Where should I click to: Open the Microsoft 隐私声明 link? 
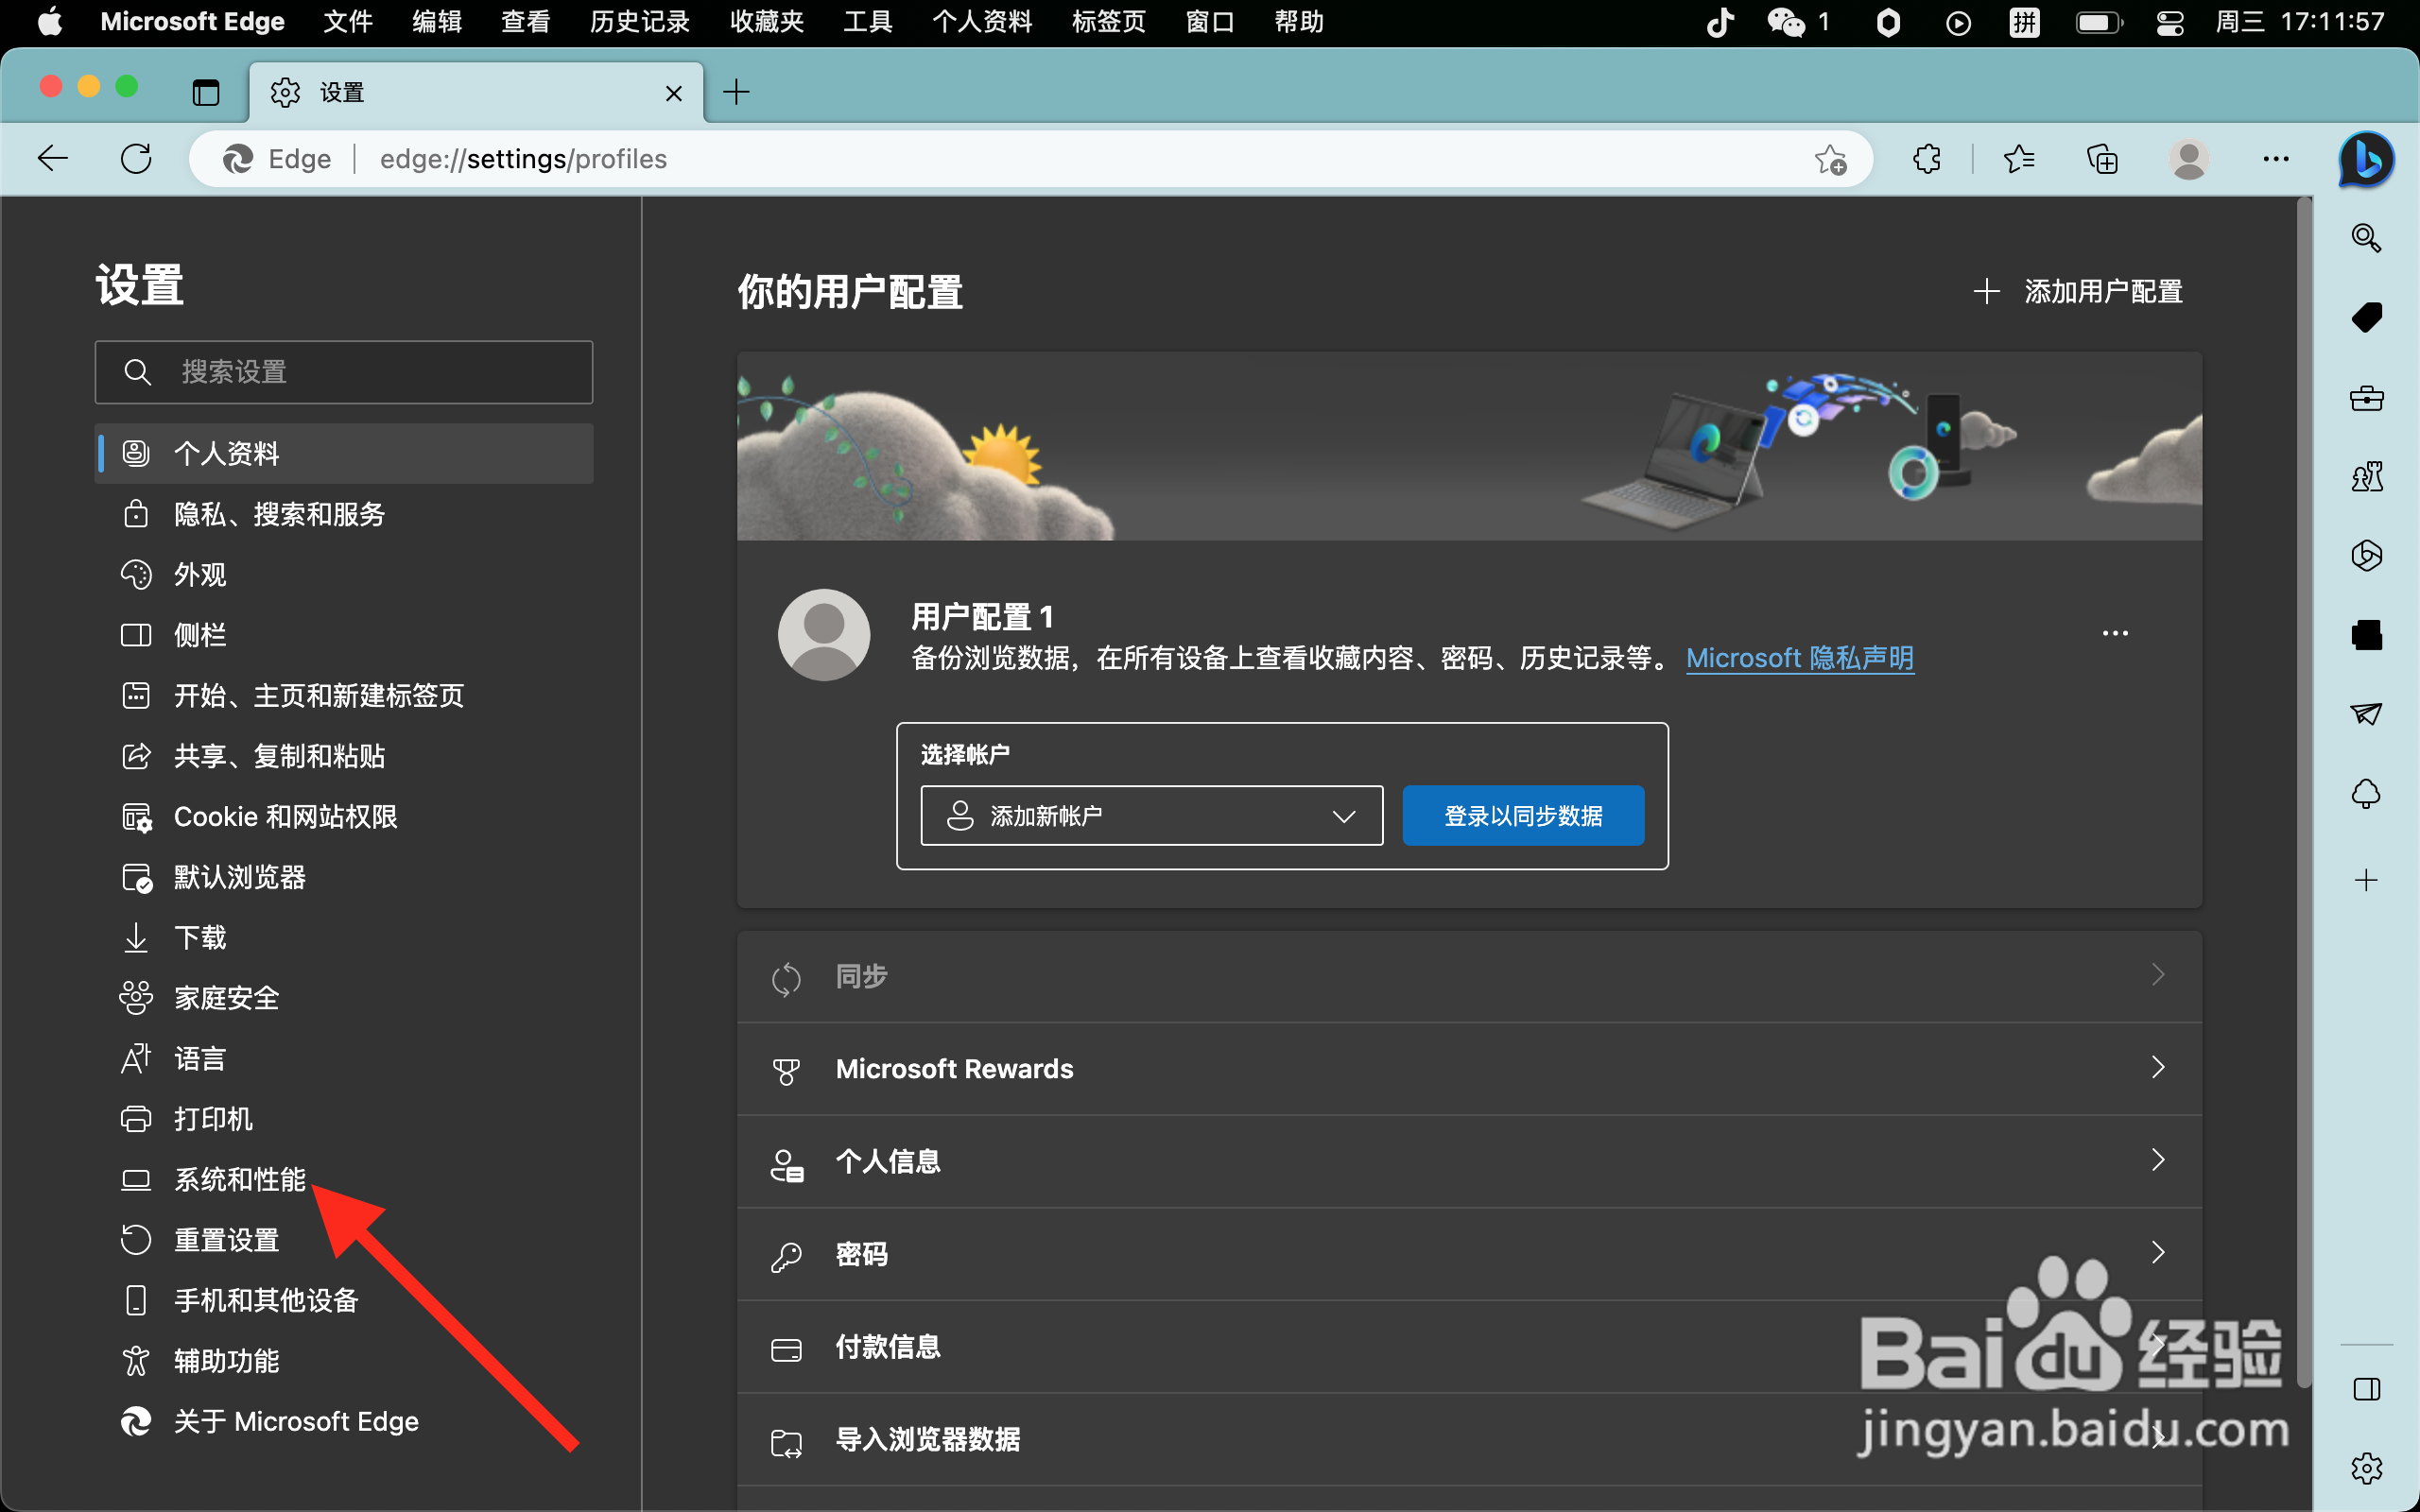[1798, 657]
